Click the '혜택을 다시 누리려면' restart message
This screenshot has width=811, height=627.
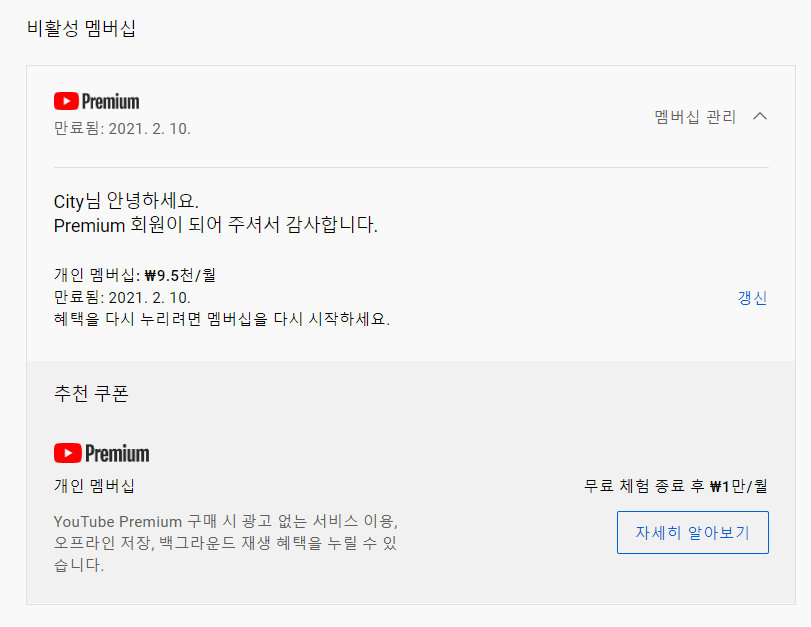pyautogui.click(x=222, y=319)
